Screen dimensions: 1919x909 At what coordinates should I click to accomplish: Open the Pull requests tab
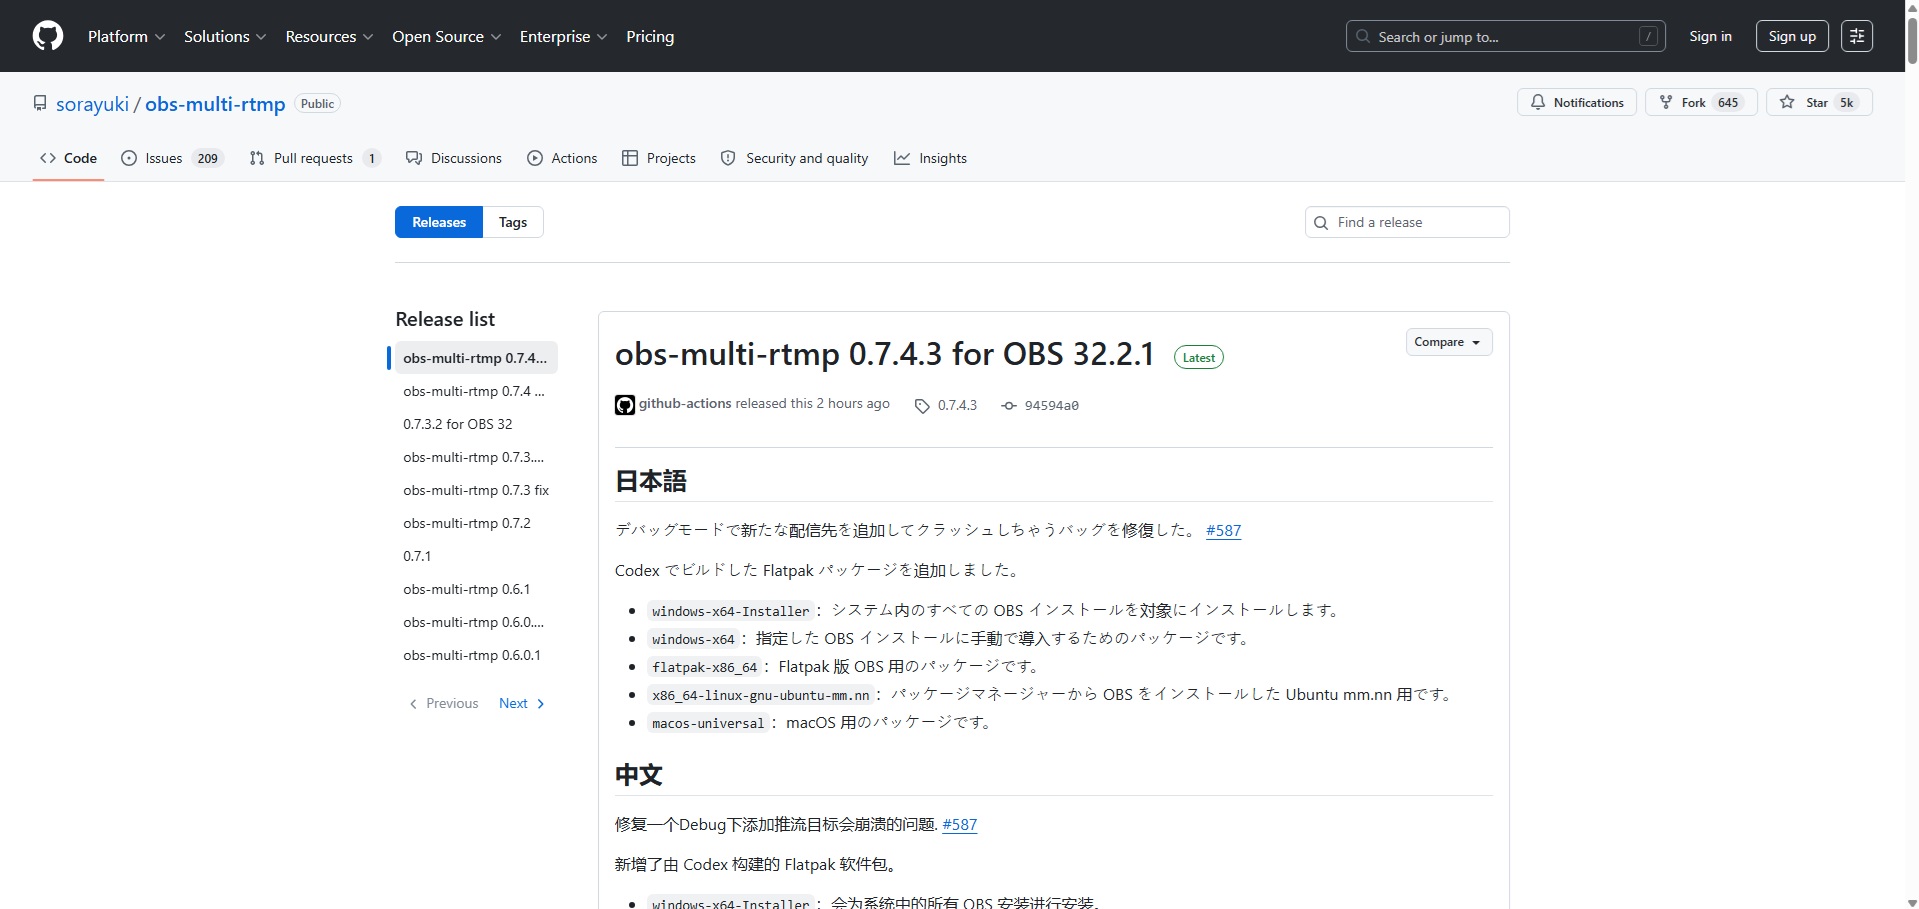tap(314, 158)
